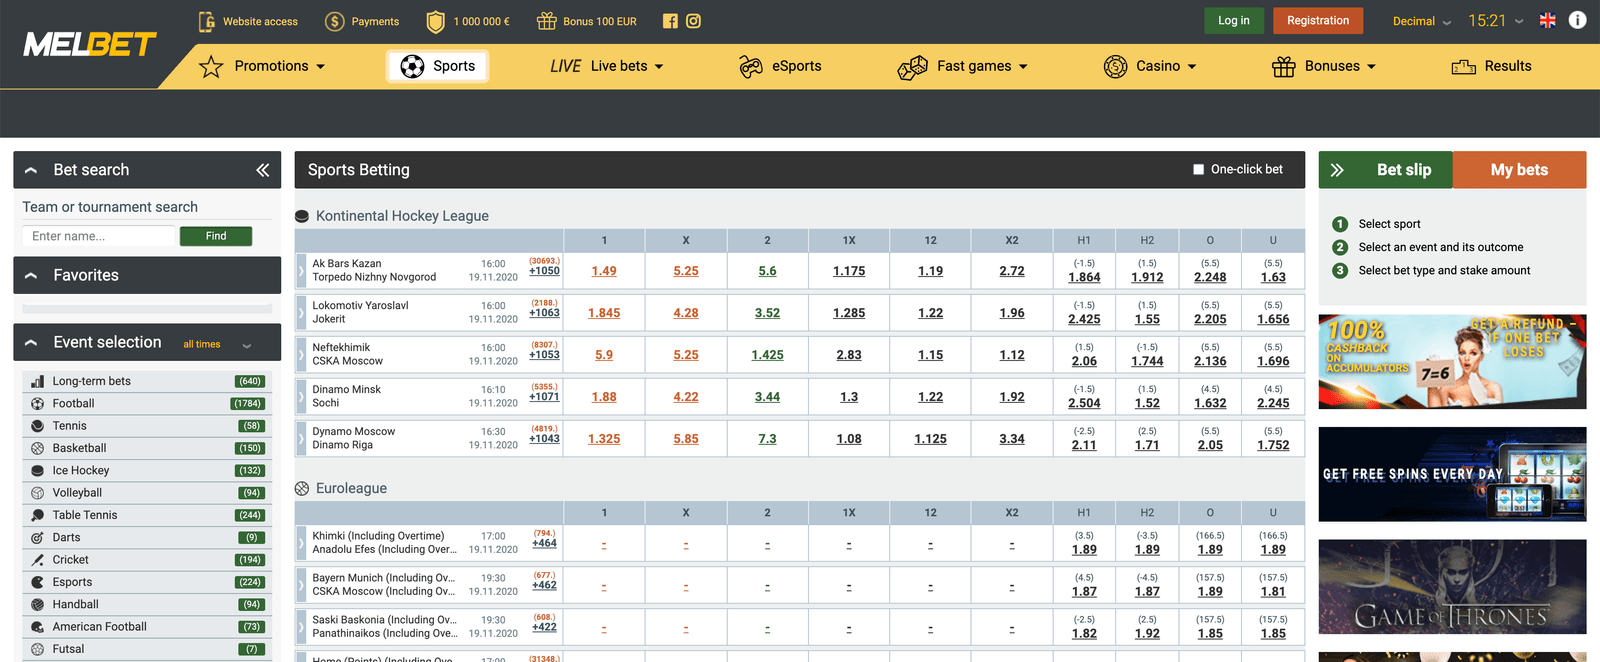Open +464 markets for Khimki match
Image resolution: width=1600 pixels, height=662 pixels.
[x=544, y=543]
